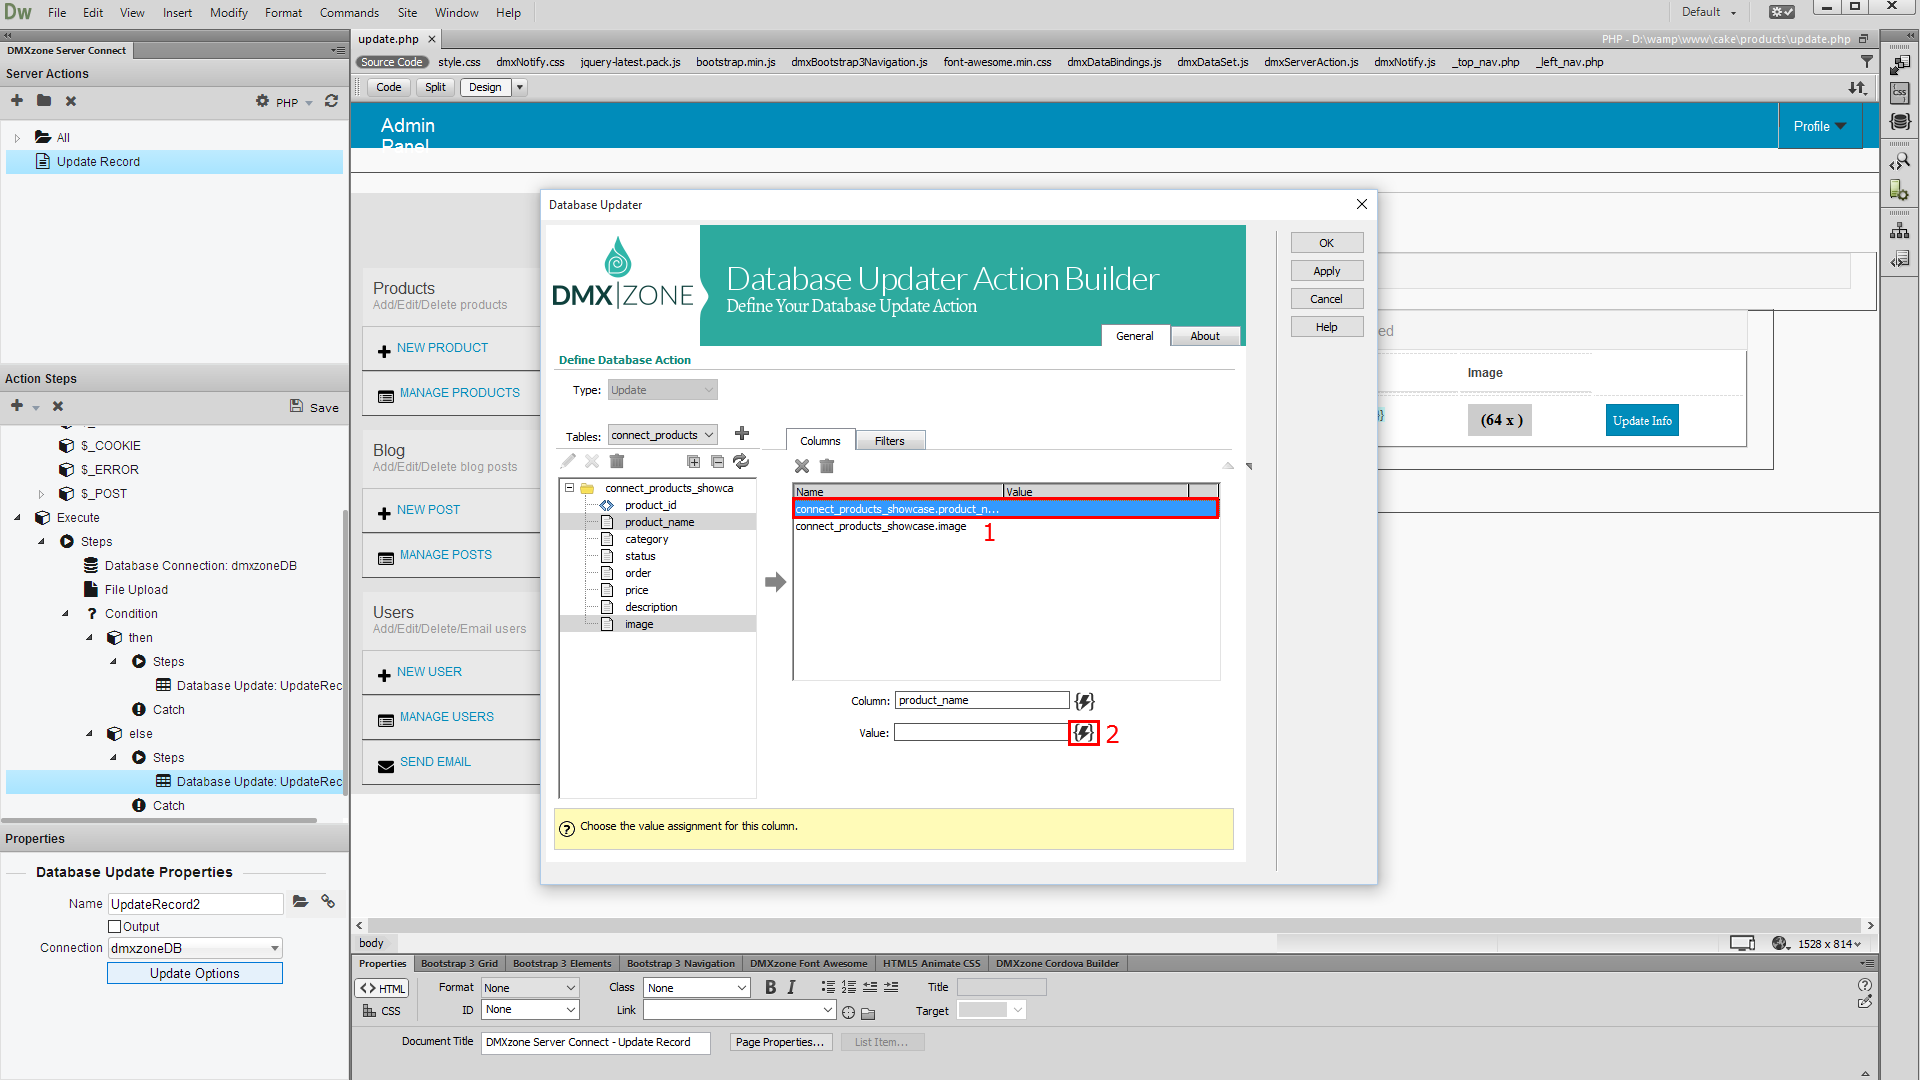The width and height of the screenshot is (1920, 1080).
Task: Refresh the Server Actions list
Action: pos(332,101)
